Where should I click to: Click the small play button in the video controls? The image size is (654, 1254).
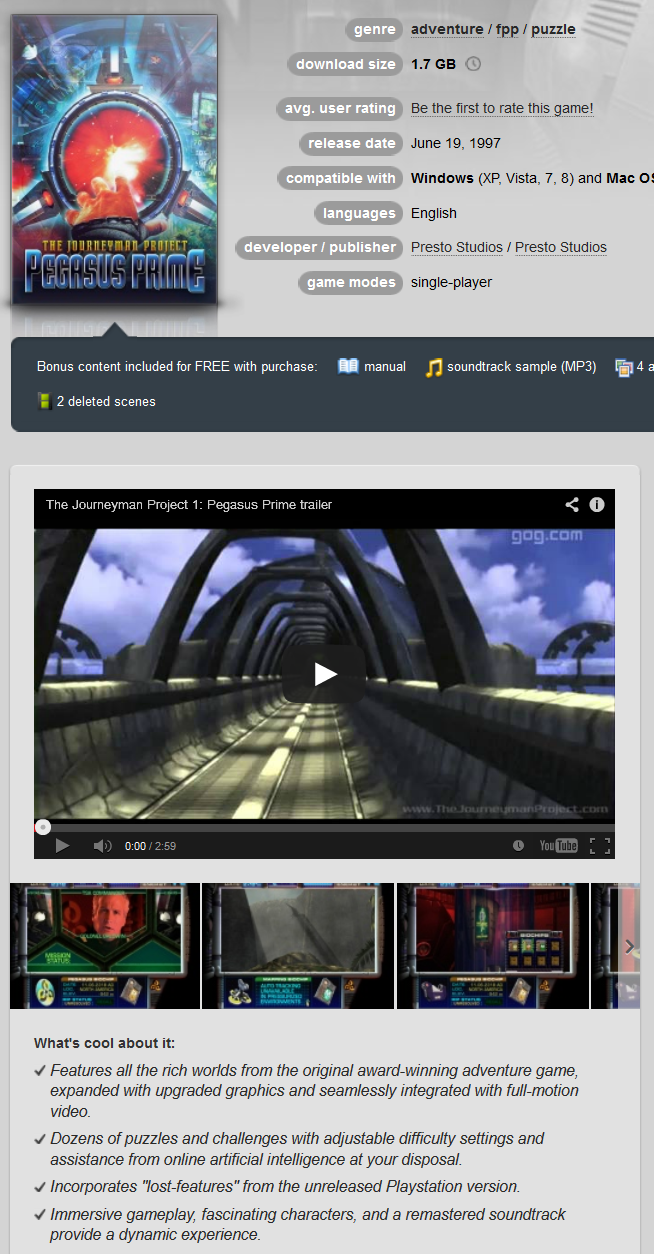[x=62, y=846]
